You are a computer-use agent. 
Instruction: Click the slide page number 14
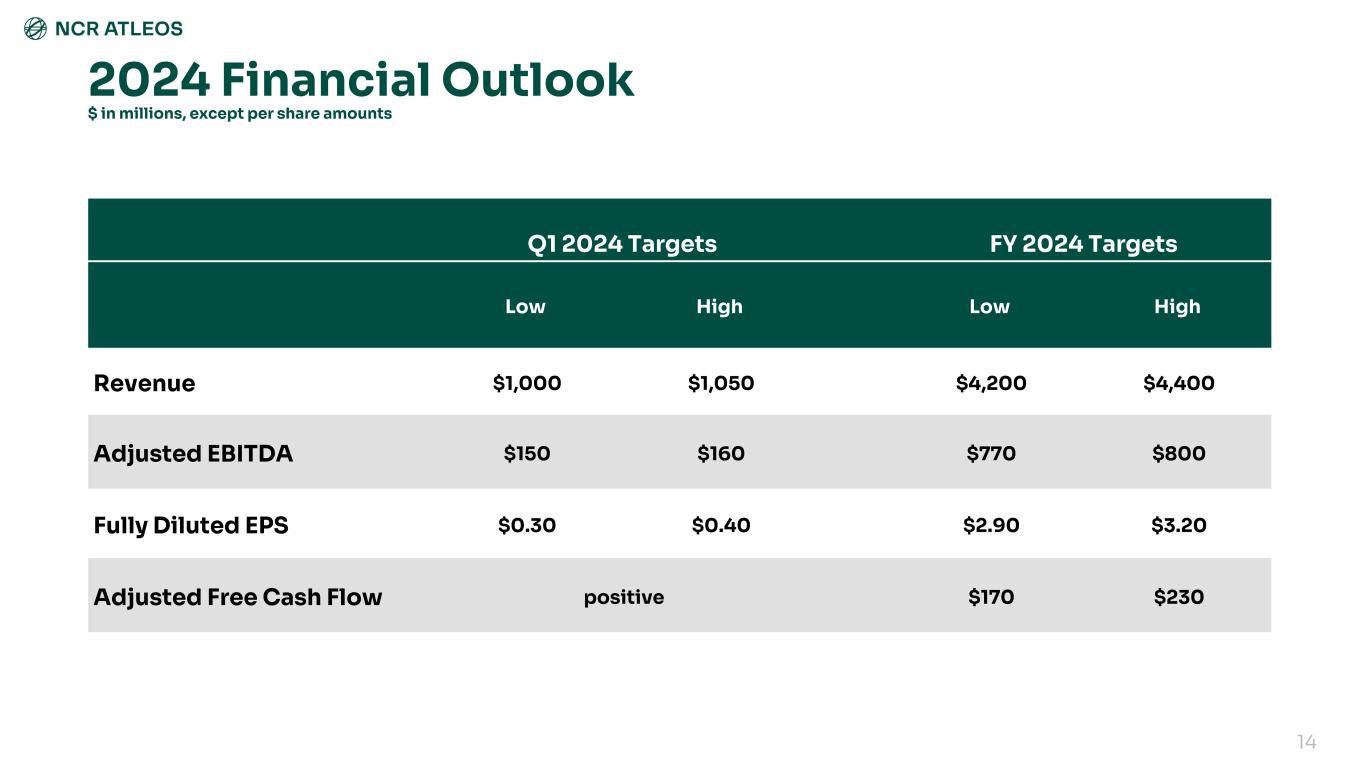tap(1306, 742)
